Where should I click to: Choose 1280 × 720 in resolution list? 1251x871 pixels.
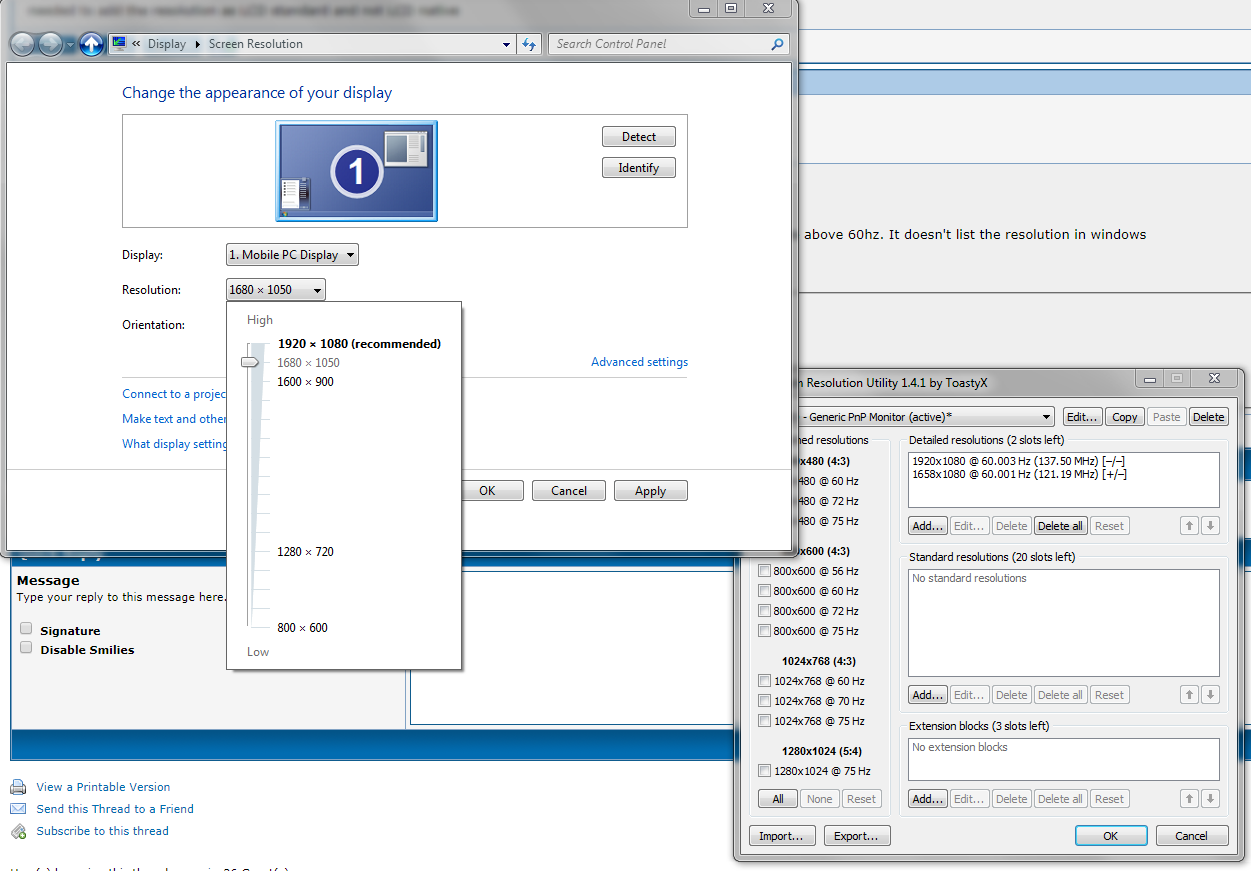coord(305,552)
